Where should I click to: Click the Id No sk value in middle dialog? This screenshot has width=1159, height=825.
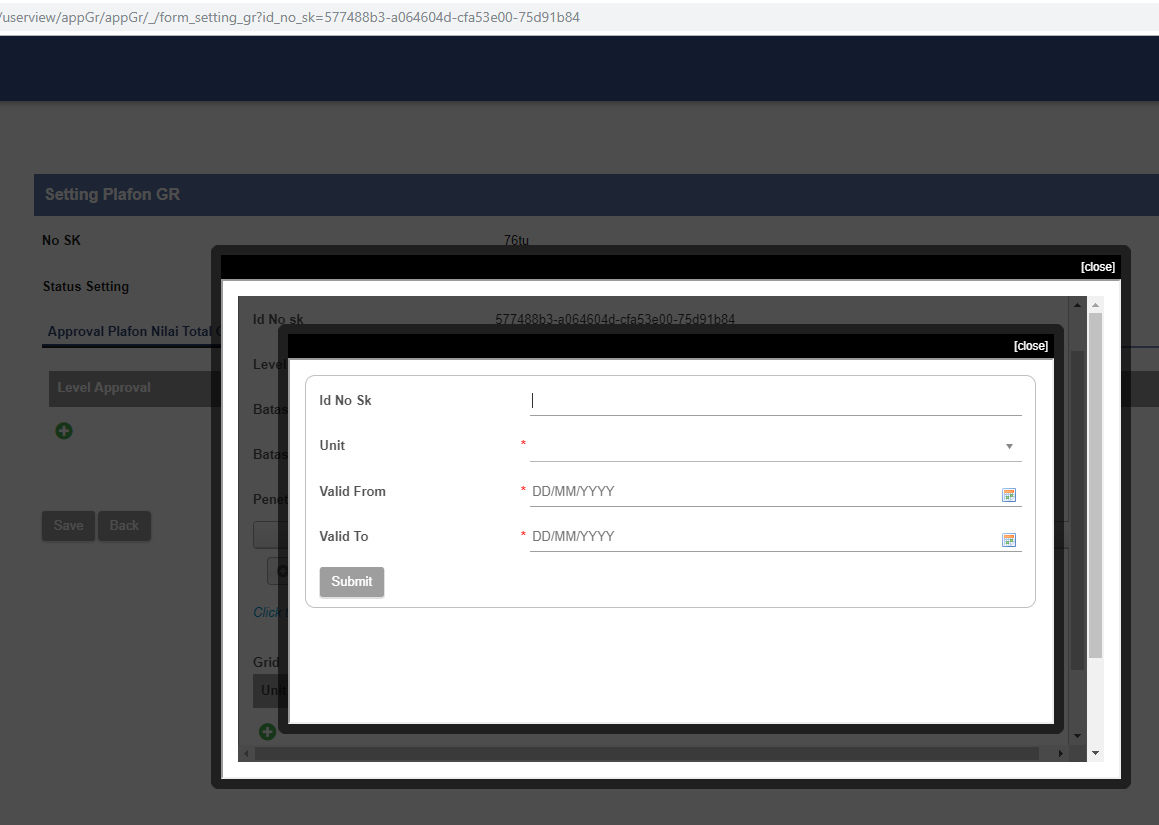tap(615, 319)
